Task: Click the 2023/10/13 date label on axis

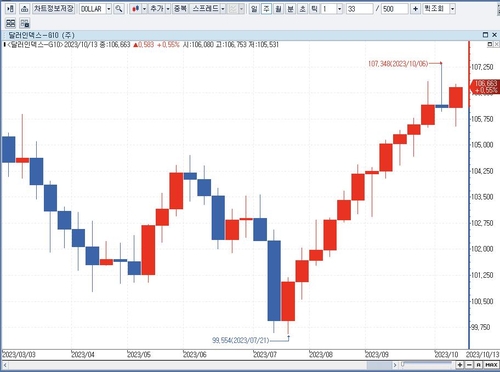Action: click(482, 354)
